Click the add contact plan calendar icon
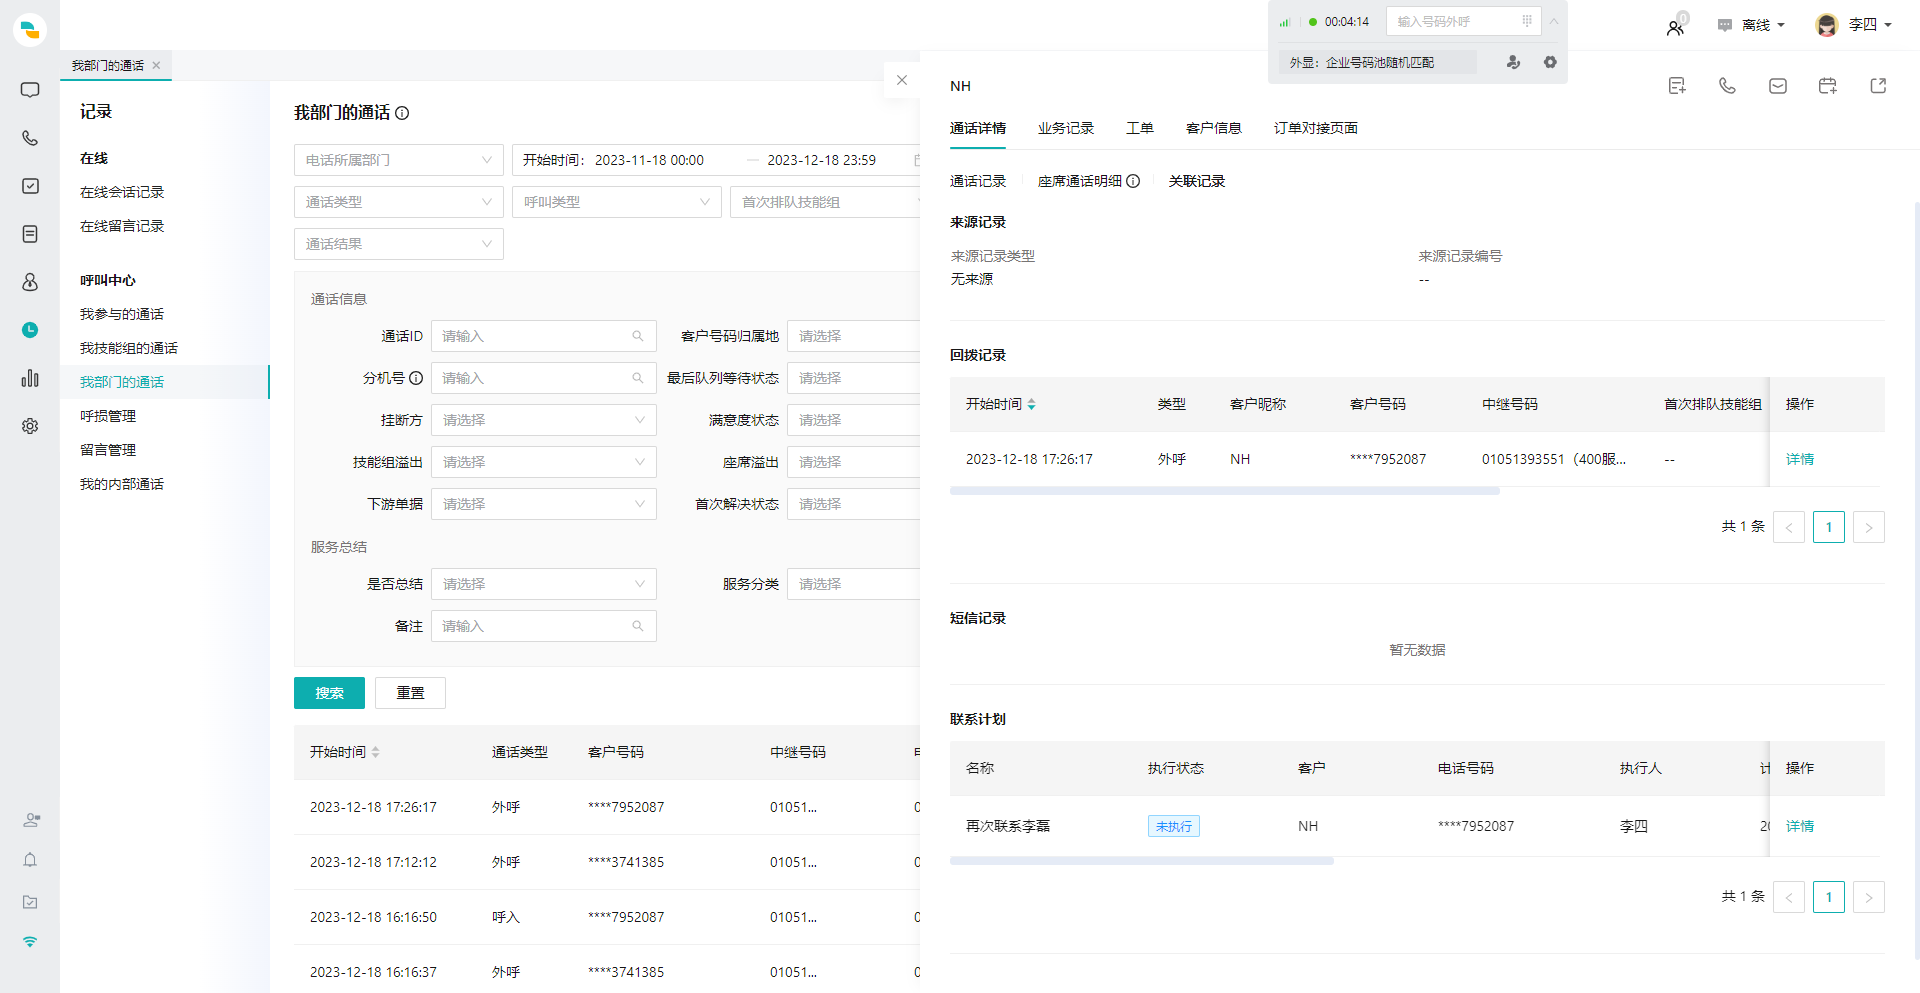 pos(1828,86)
